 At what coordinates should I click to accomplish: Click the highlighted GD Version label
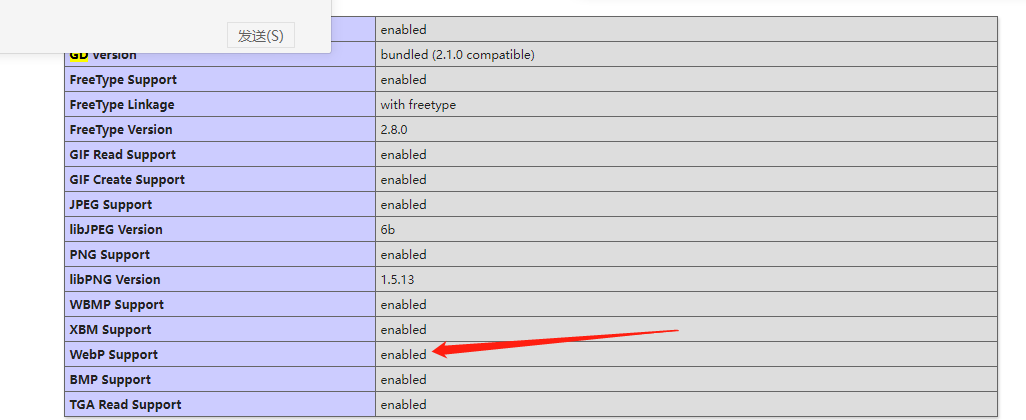click(x=103, y=56)
